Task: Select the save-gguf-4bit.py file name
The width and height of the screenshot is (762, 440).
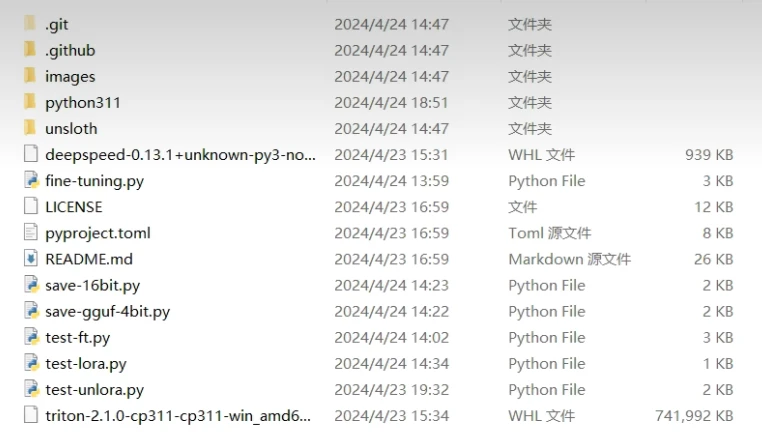Action: coord(107,311)
